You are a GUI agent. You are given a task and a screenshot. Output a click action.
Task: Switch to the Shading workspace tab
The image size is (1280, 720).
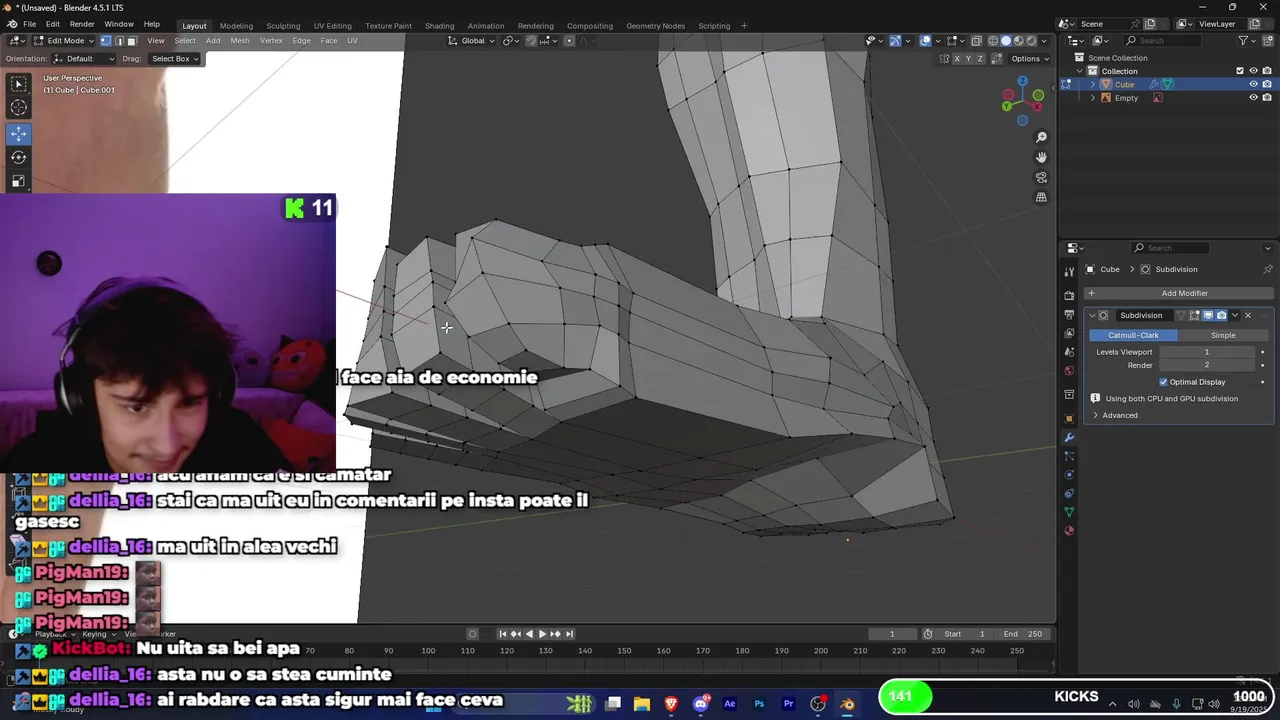(439, 26)
